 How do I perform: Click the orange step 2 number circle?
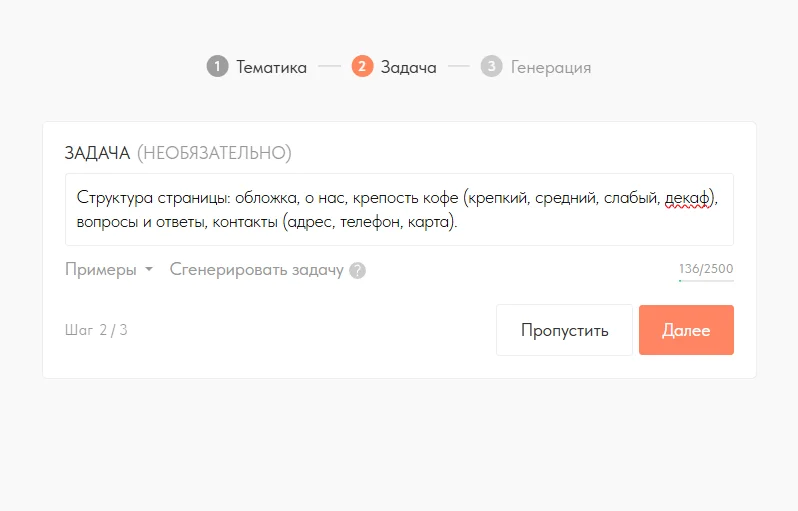(x=362, y=67)
